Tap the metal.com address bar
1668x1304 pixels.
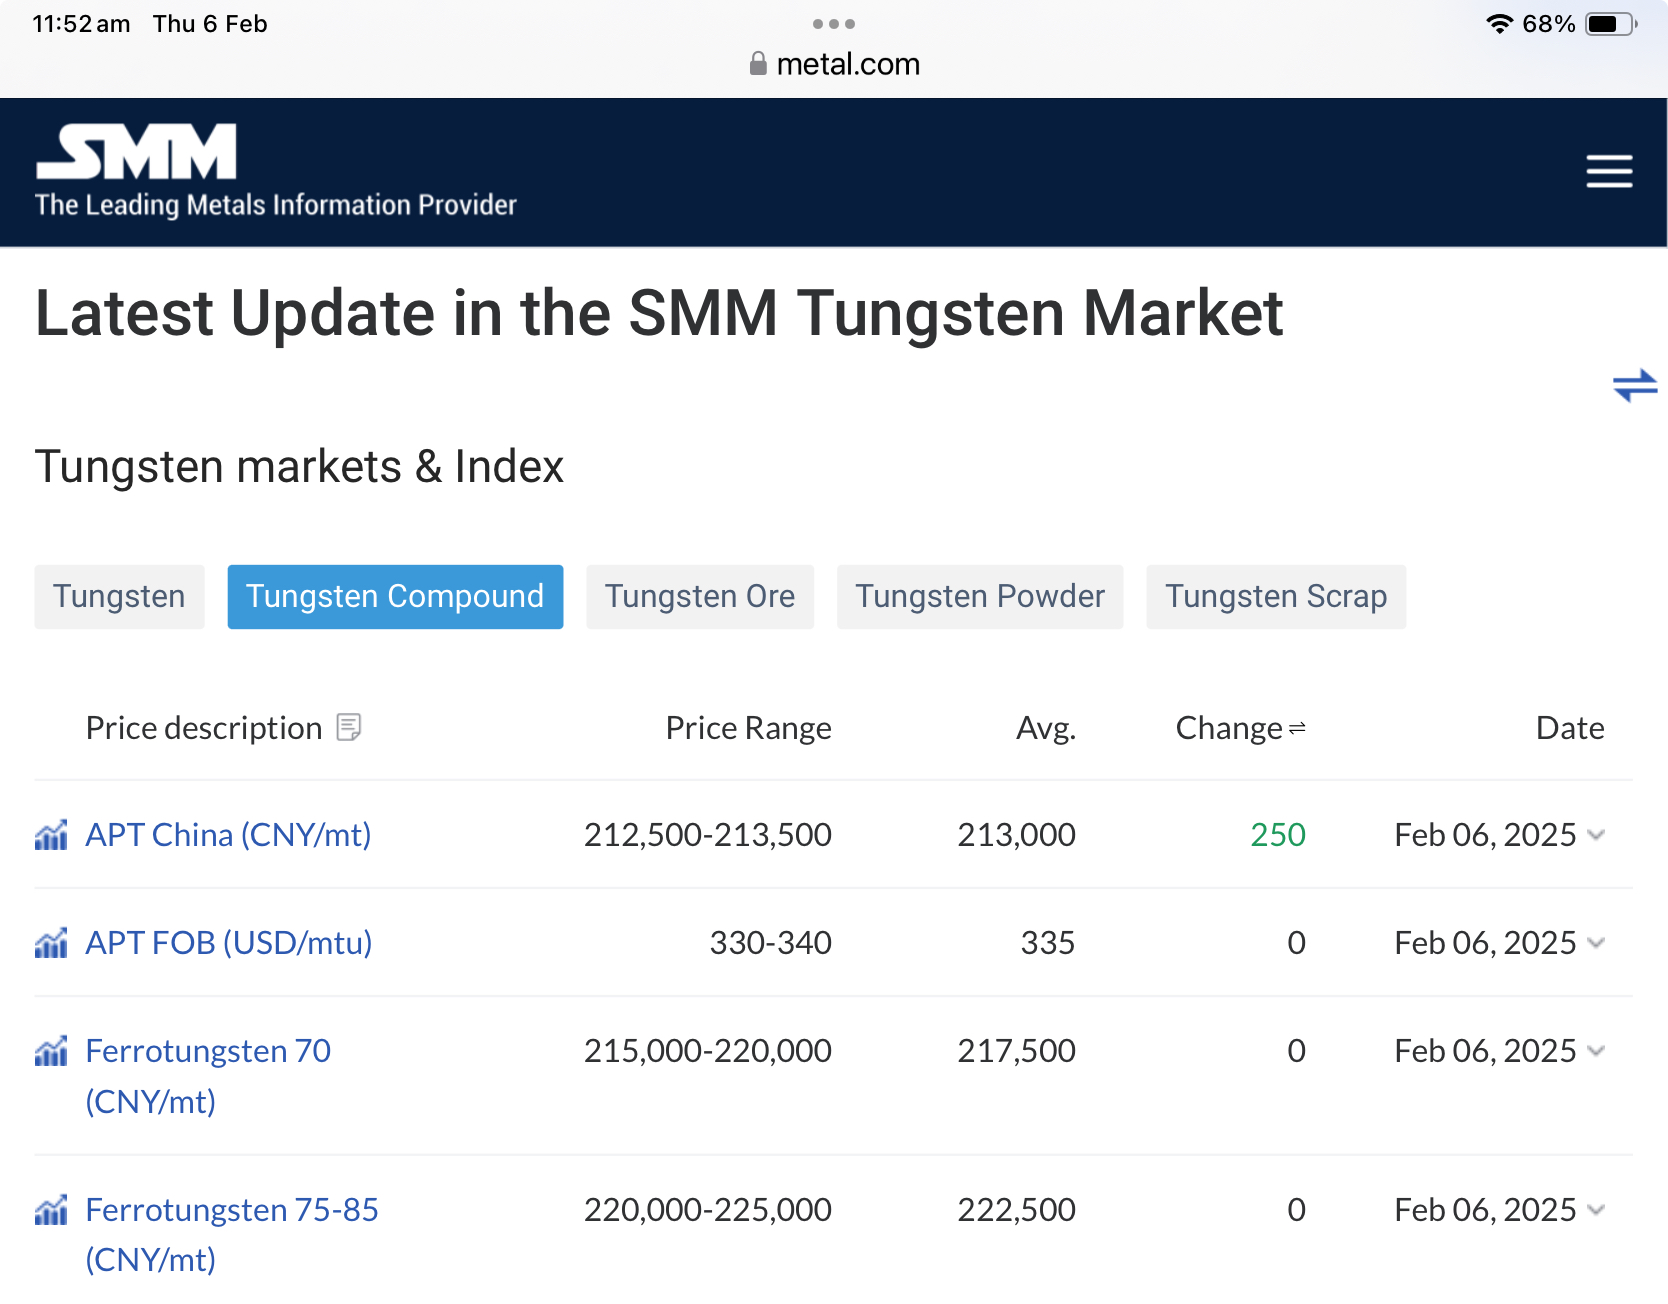click(834, 64)
